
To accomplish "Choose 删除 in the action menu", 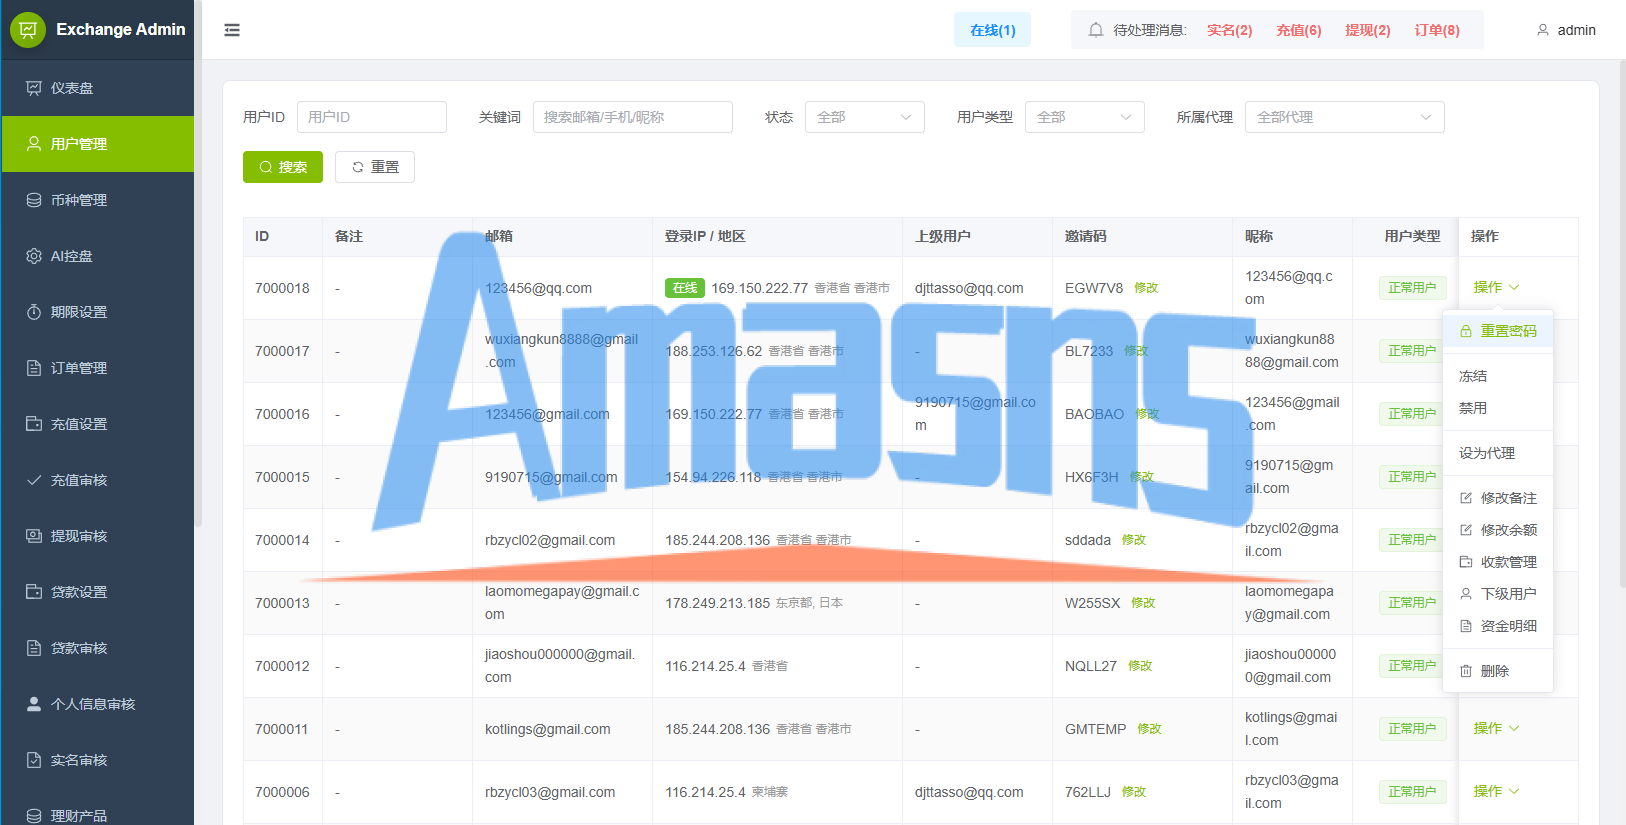I will [x=1498, y=671].
